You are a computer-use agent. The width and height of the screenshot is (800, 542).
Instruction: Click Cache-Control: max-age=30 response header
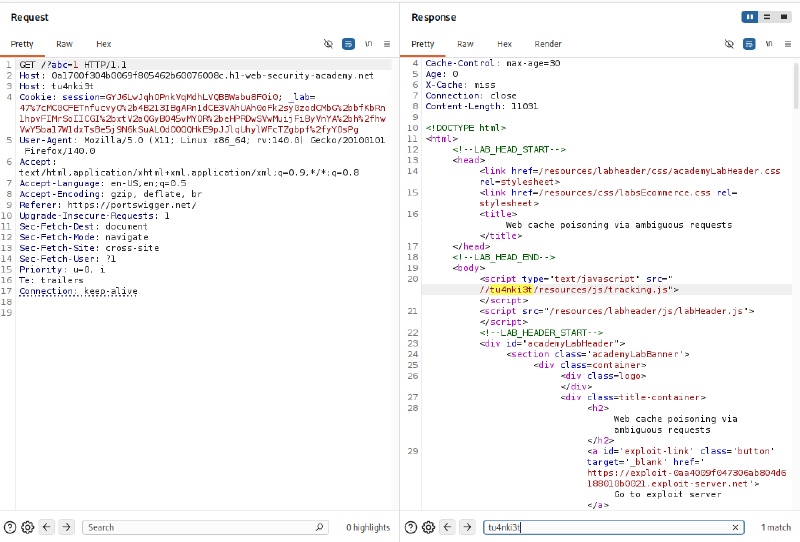(493, 63)
